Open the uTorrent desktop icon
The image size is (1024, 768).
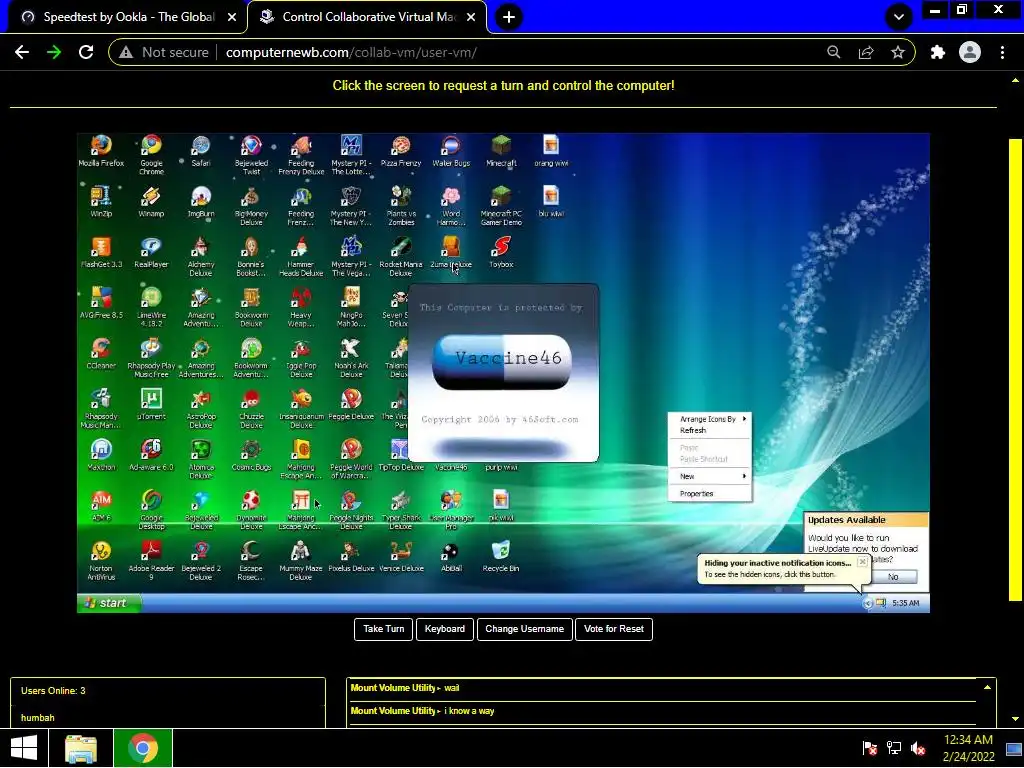tap(151, 404)
